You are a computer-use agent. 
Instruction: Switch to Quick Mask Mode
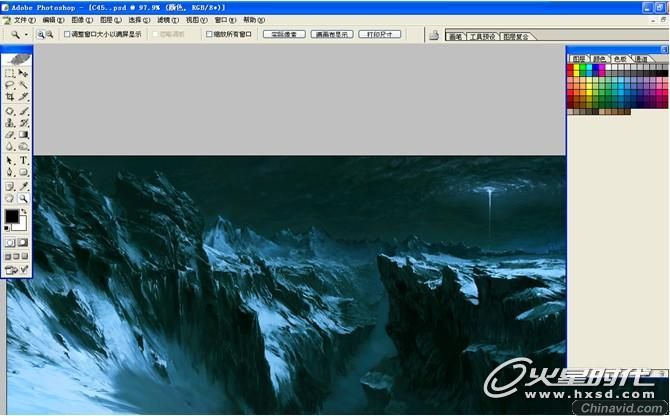coord(23,243)
